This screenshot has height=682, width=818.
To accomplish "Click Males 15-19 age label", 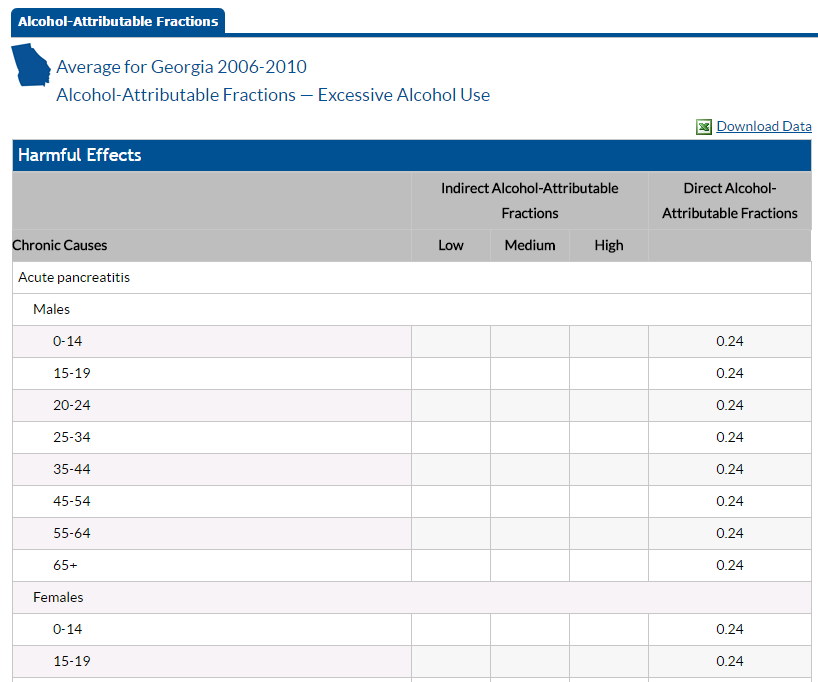I will click(71, 373).
